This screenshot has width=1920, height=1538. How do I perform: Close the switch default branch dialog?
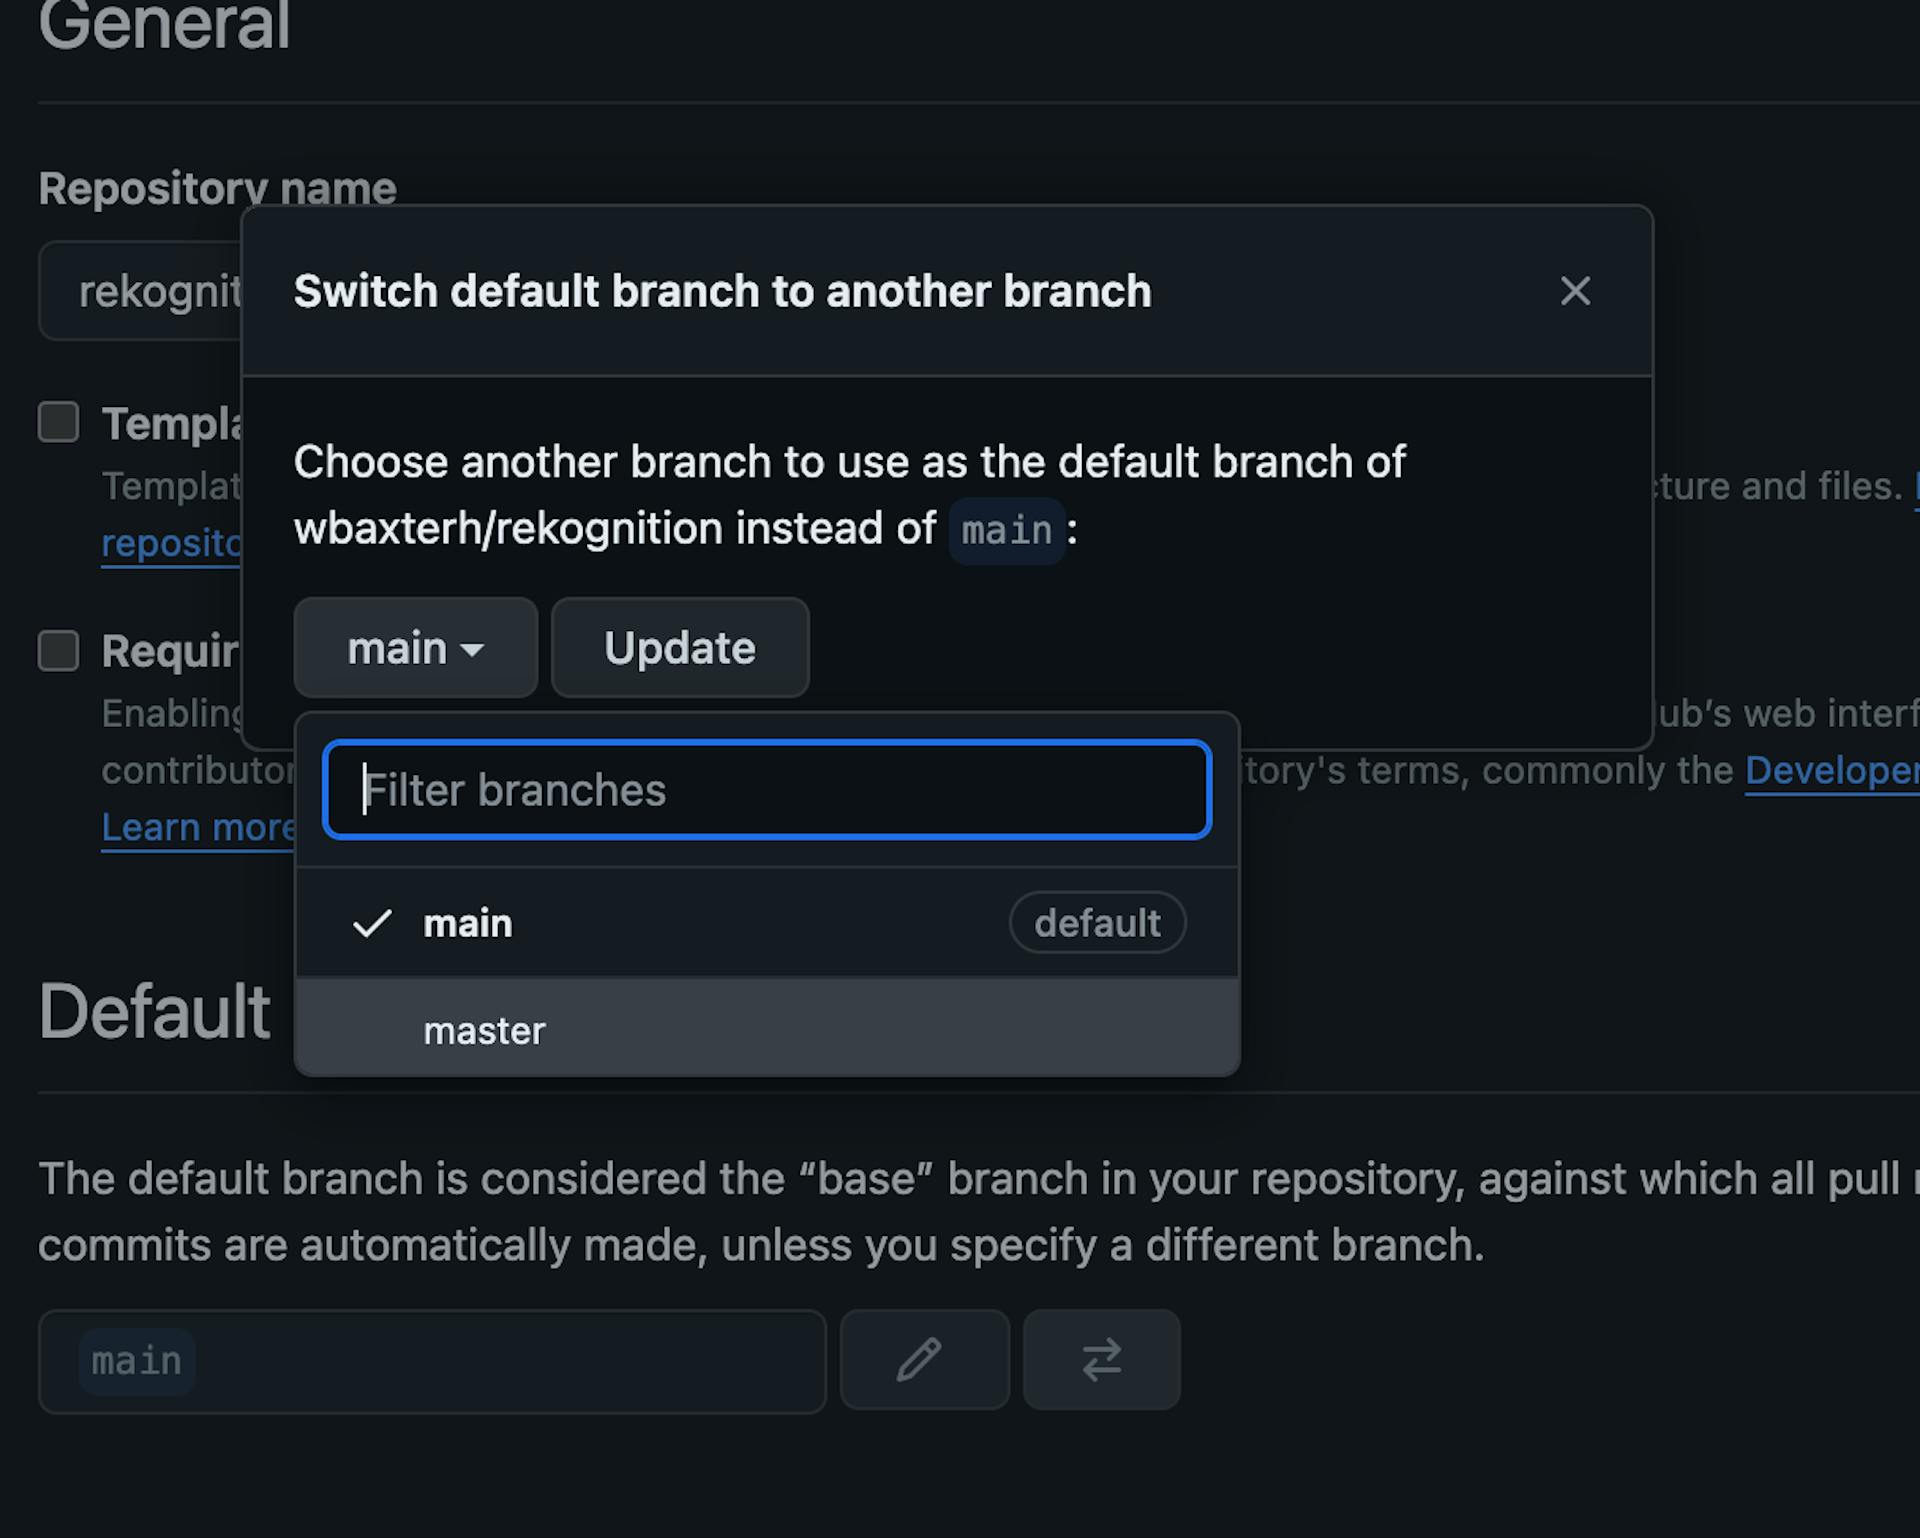point(1574,291)
